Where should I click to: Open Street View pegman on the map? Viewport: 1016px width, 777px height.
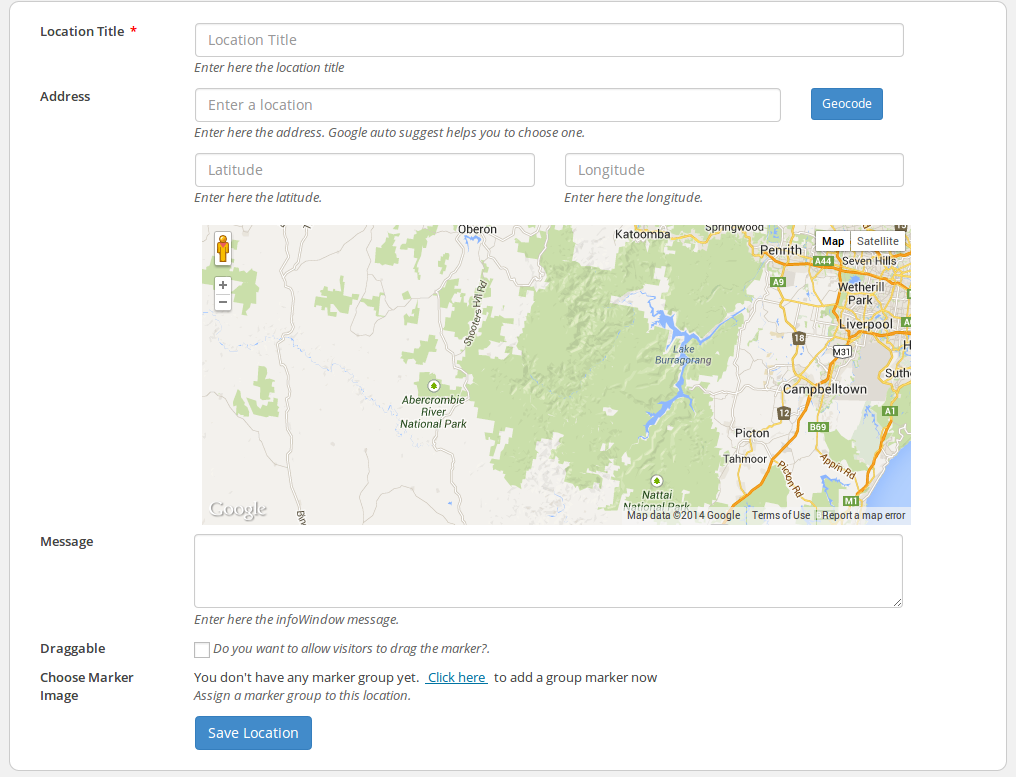(x=223, y=249)
